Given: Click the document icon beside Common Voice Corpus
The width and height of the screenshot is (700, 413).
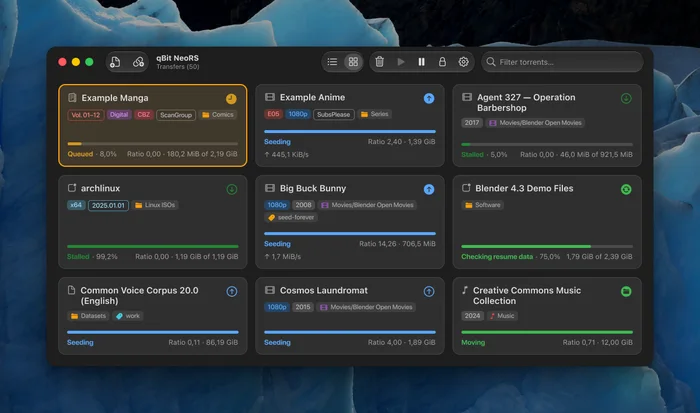Looking at the screenshot, I should pyautogui.click(x=71, y=290).
